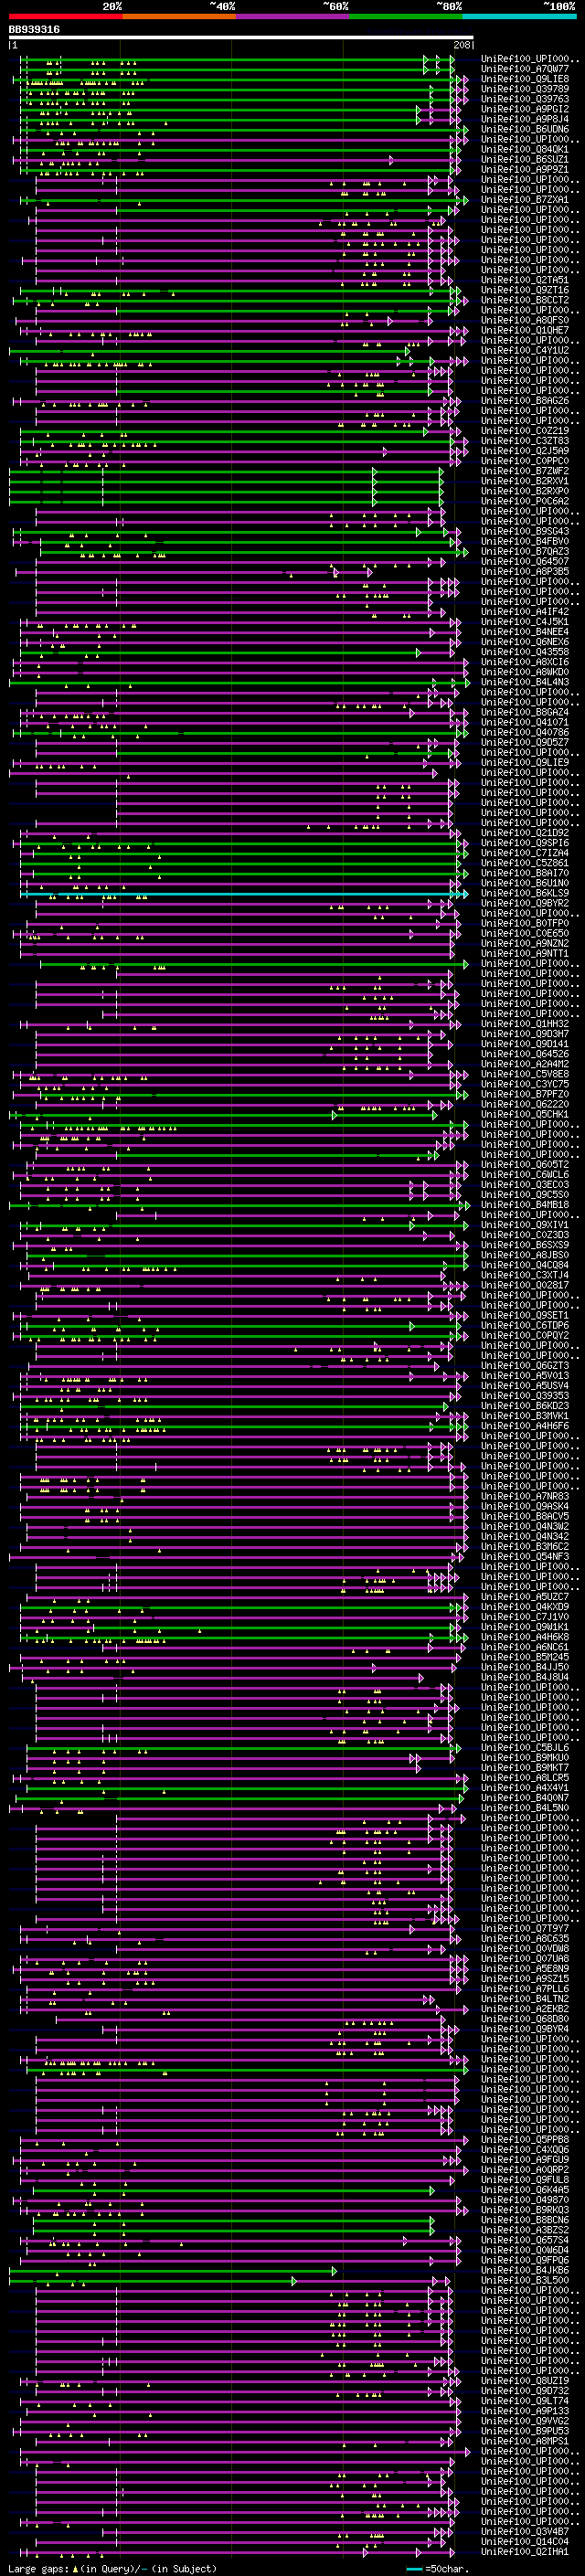Select the UniRef100_B4MB18 entry
585x2576 pixels.
525,1205
